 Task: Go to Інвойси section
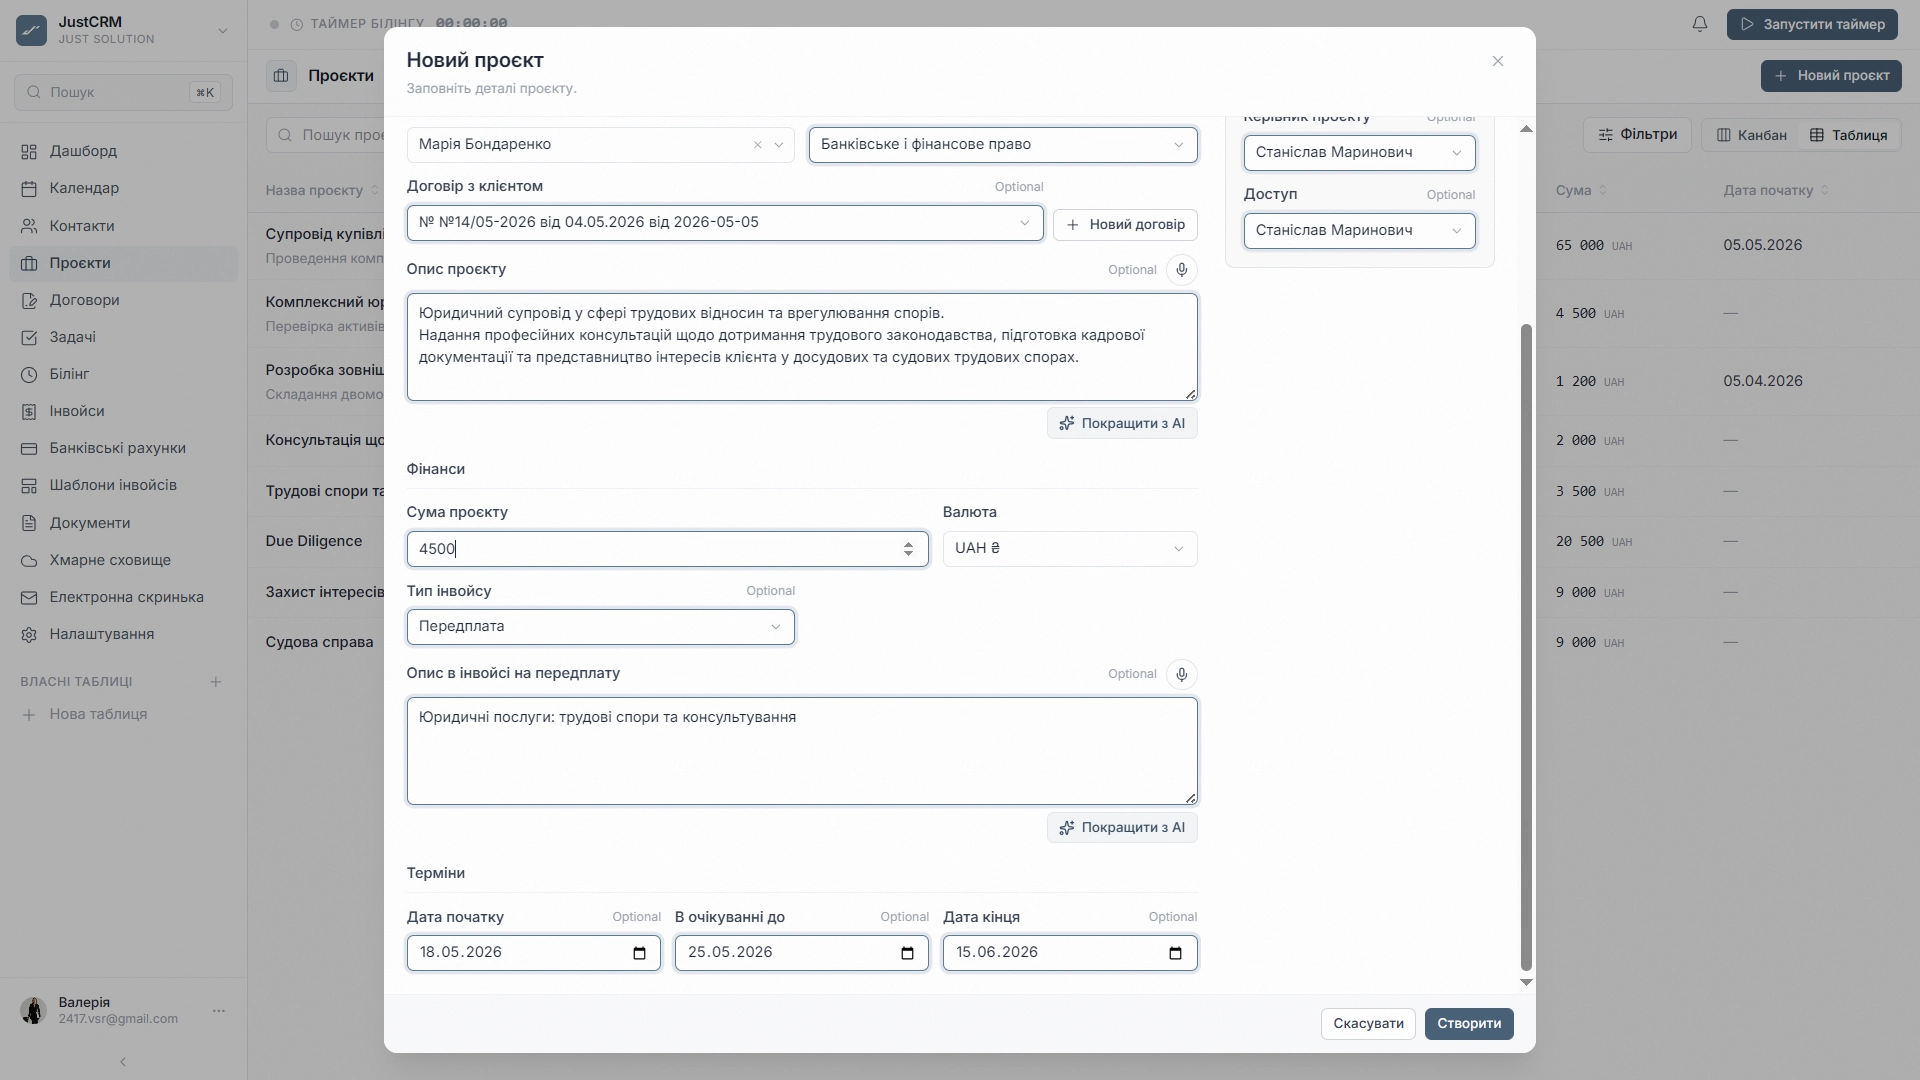tap(123, 411)
